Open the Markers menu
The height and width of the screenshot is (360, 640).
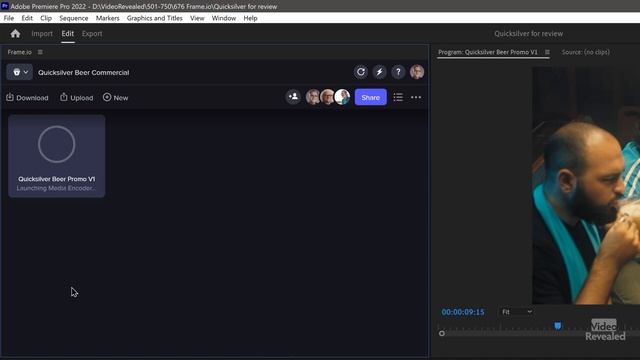tap(107, 18)
